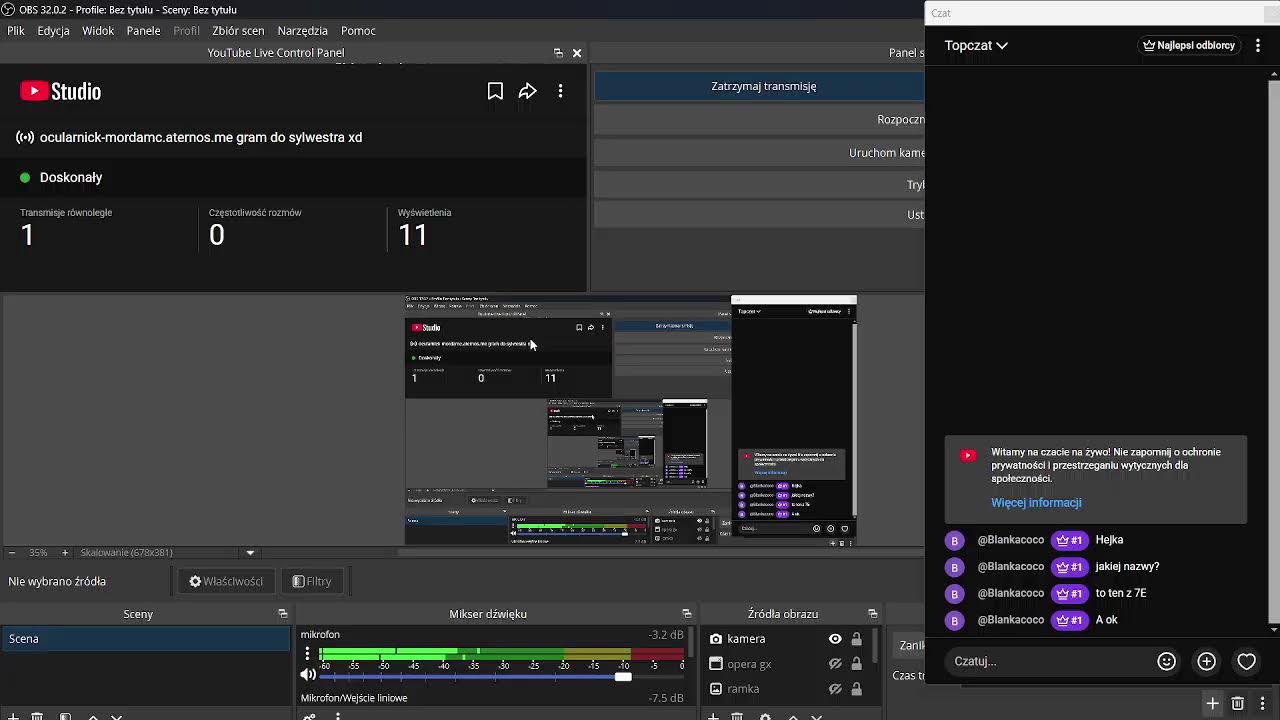Viewport: 1280px width, 720px height.
Task: Open the three-dot menu below the chat
Action: tap(1263, 704)
